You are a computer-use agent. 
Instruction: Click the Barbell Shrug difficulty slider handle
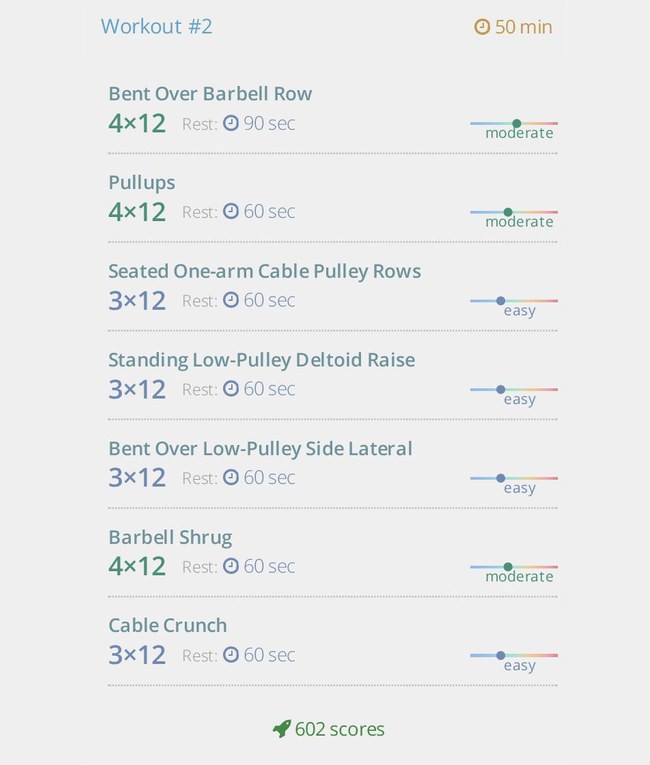click(508, 567)
